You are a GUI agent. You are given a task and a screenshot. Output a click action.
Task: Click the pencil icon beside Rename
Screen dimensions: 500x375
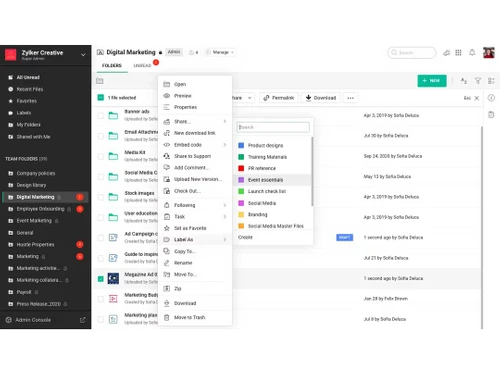167,263
